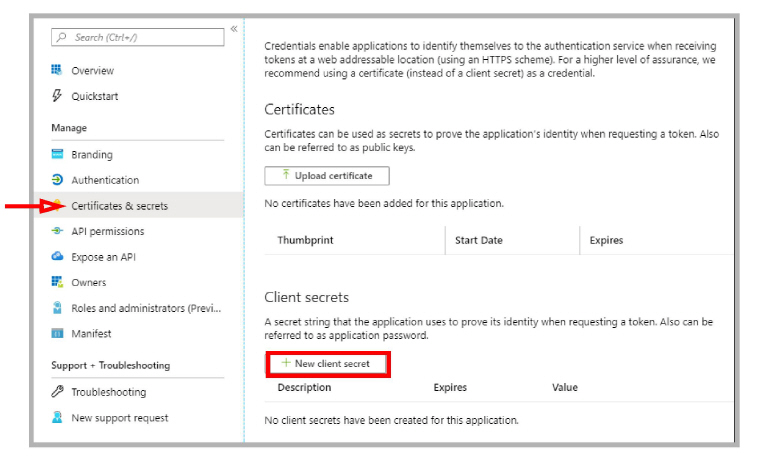Click 'No certificates have been added' message
This screenshot has height=461, width=768.
pyautogui.click(x=384, y=203)
